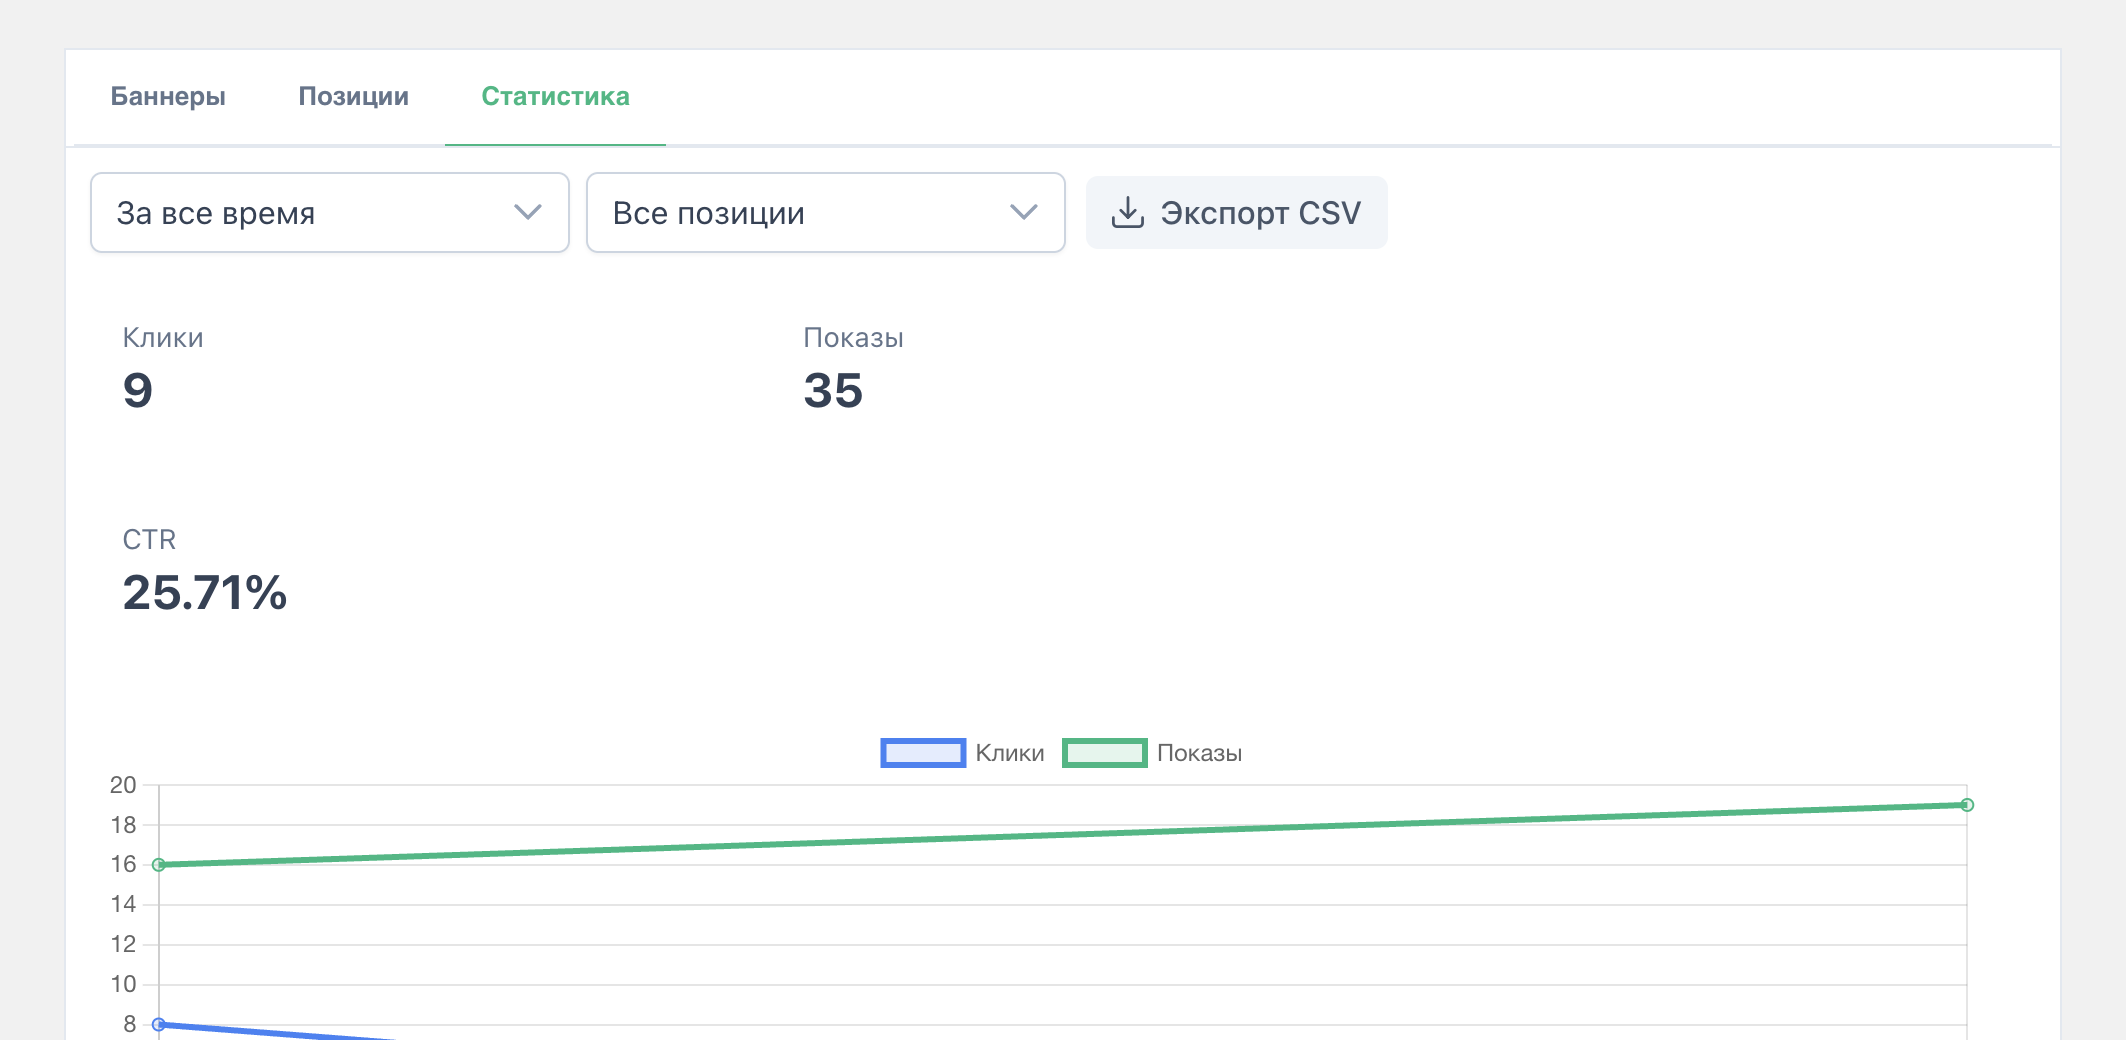Open the 'За все время' period dropdown
The image size is (2126, 1040).
point(330,213)
